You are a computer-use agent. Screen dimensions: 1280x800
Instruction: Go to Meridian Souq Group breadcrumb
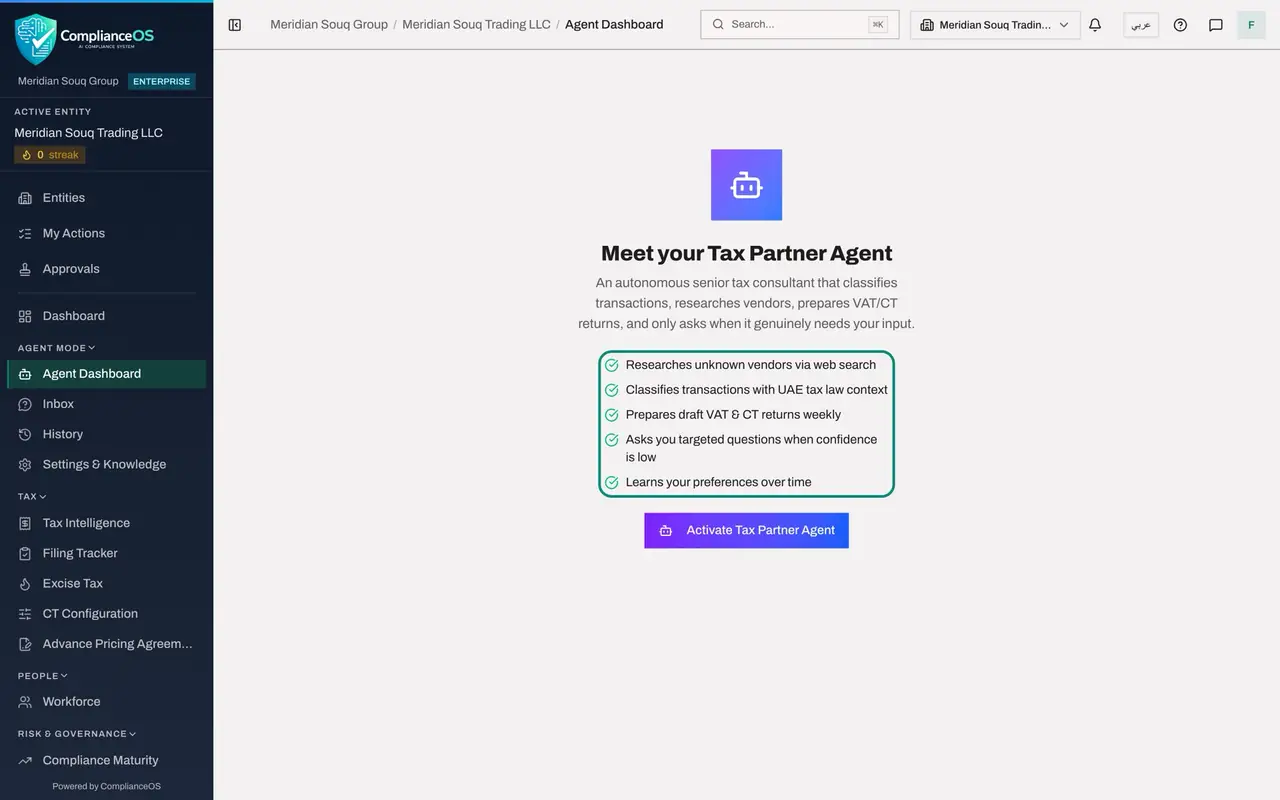(329, 24)
